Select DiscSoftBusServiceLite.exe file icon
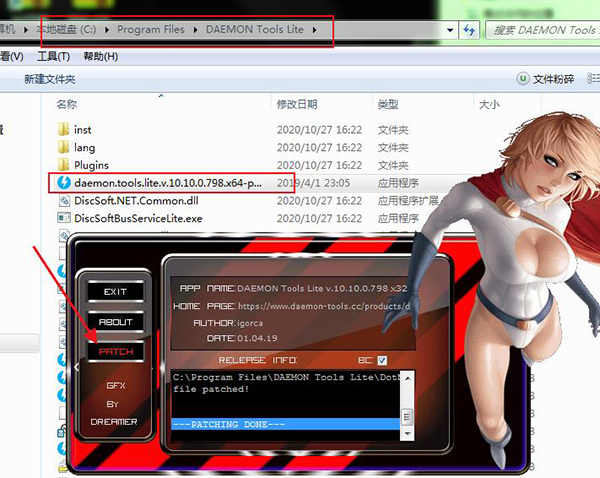 [x=64, y=218]
